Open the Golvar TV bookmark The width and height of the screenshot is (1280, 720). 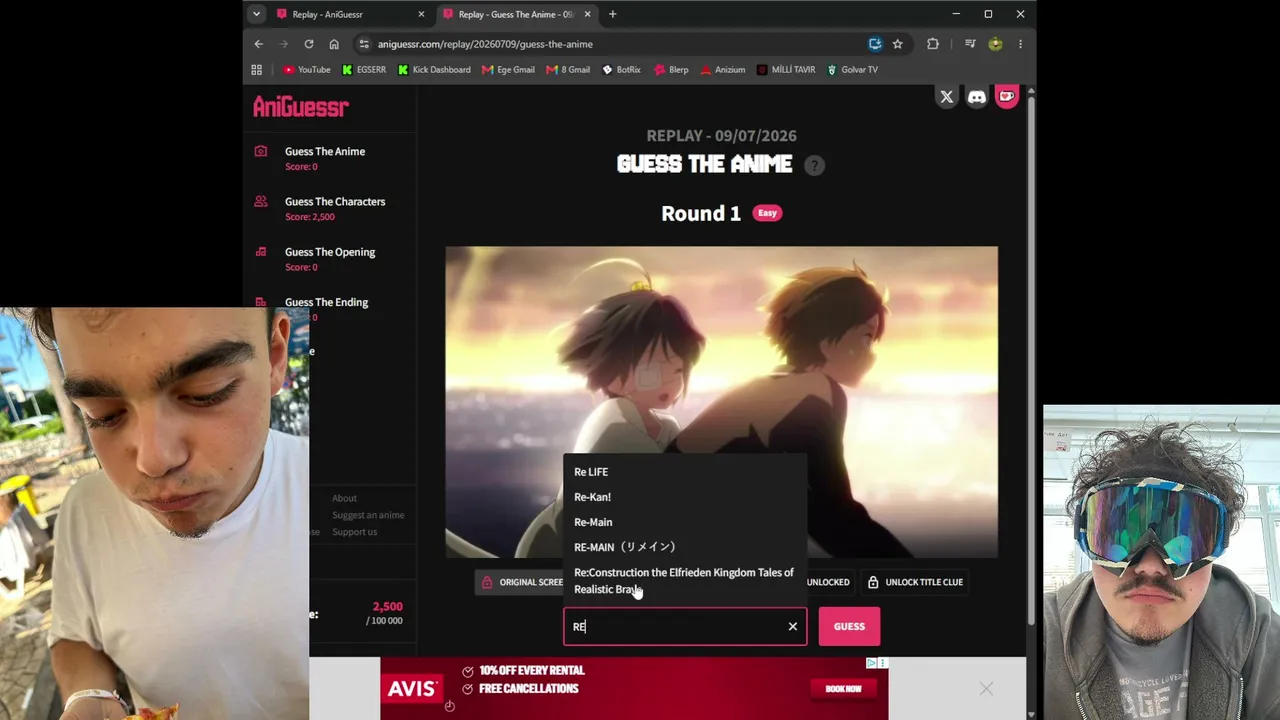click(x=852, y=70)
